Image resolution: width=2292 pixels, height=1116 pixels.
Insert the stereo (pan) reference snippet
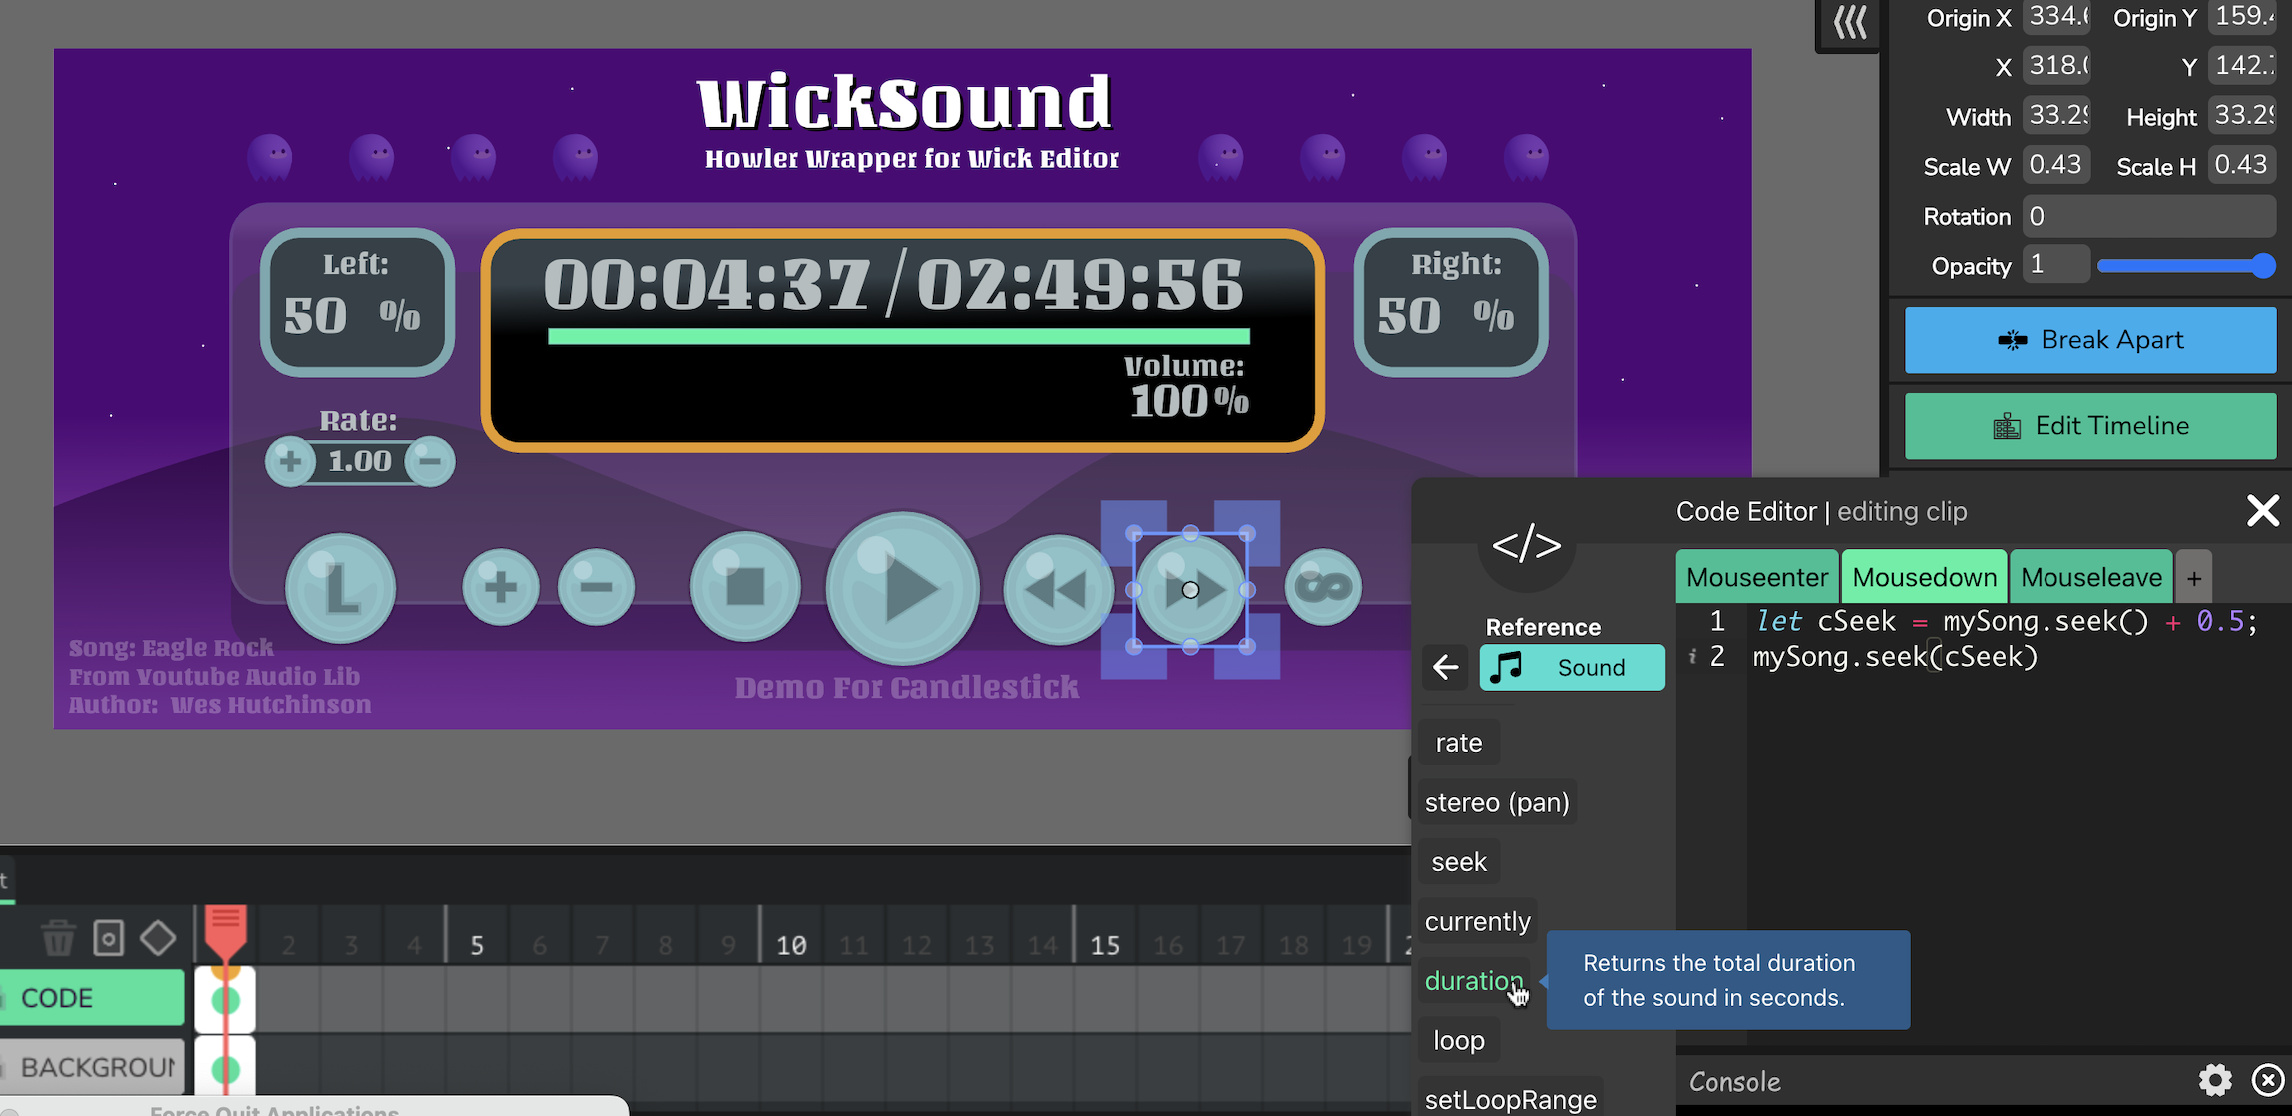1497,802
